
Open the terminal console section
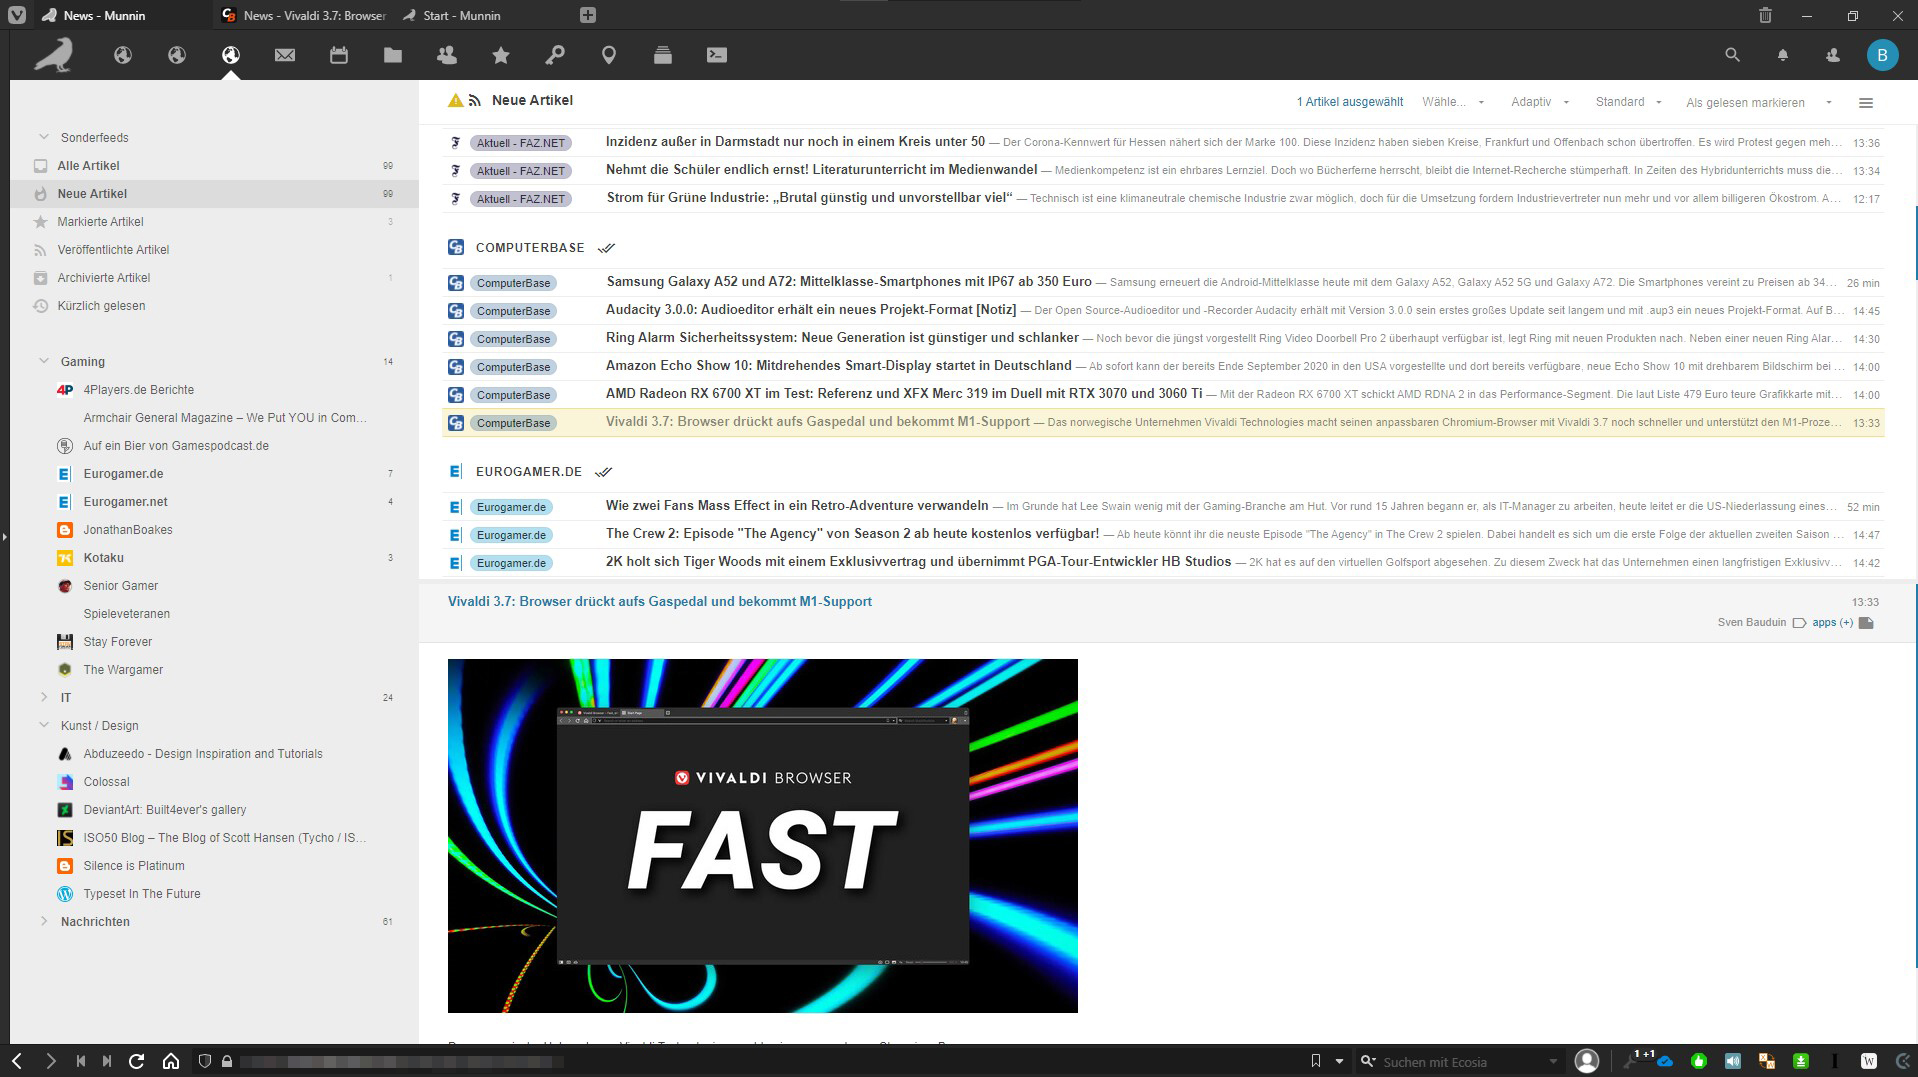pos(717,55)
